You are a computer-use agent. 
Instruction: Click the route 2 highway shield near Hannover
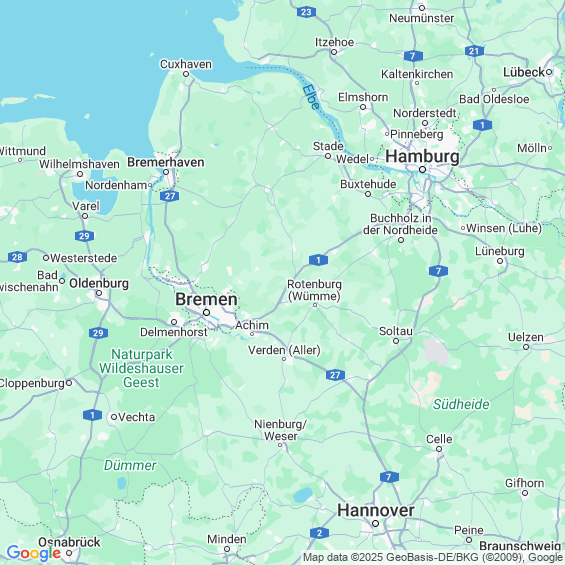(319, 533)
